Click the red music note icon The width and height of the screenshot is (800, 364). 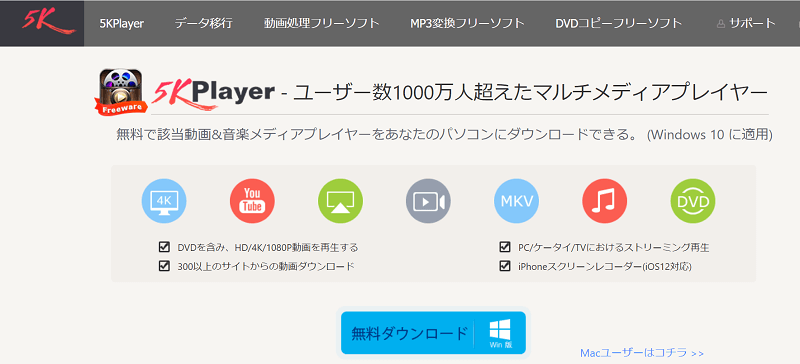click(605, 201)
